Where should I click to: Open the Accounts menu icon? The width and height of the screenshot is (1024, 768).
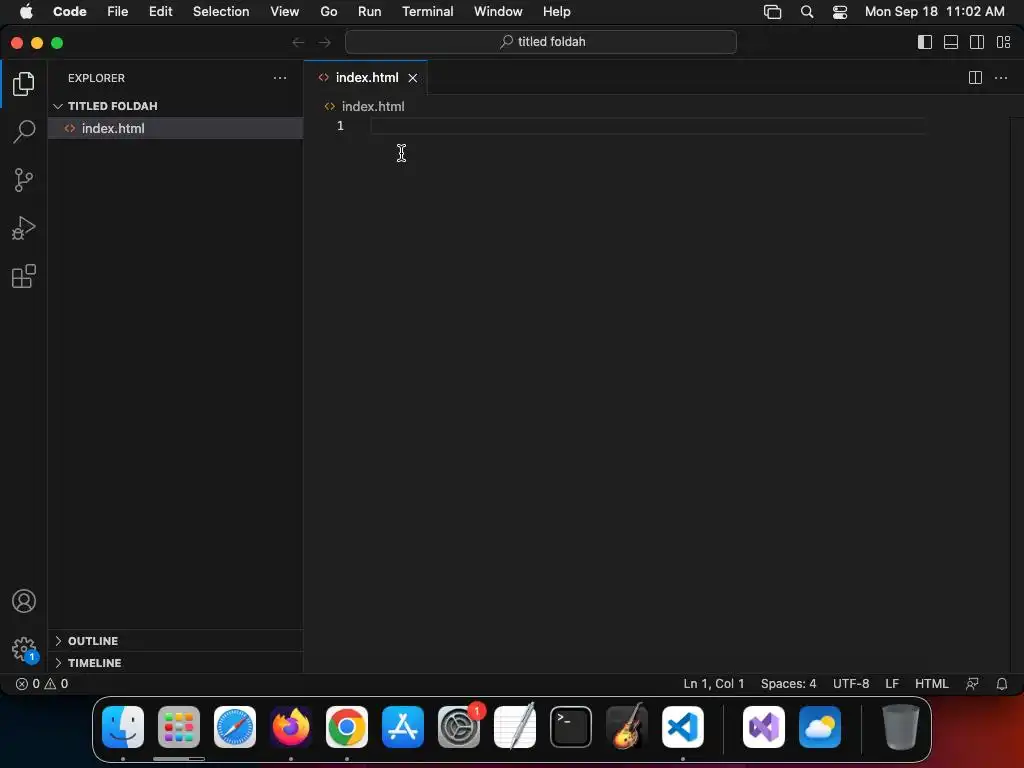point(24,601)
